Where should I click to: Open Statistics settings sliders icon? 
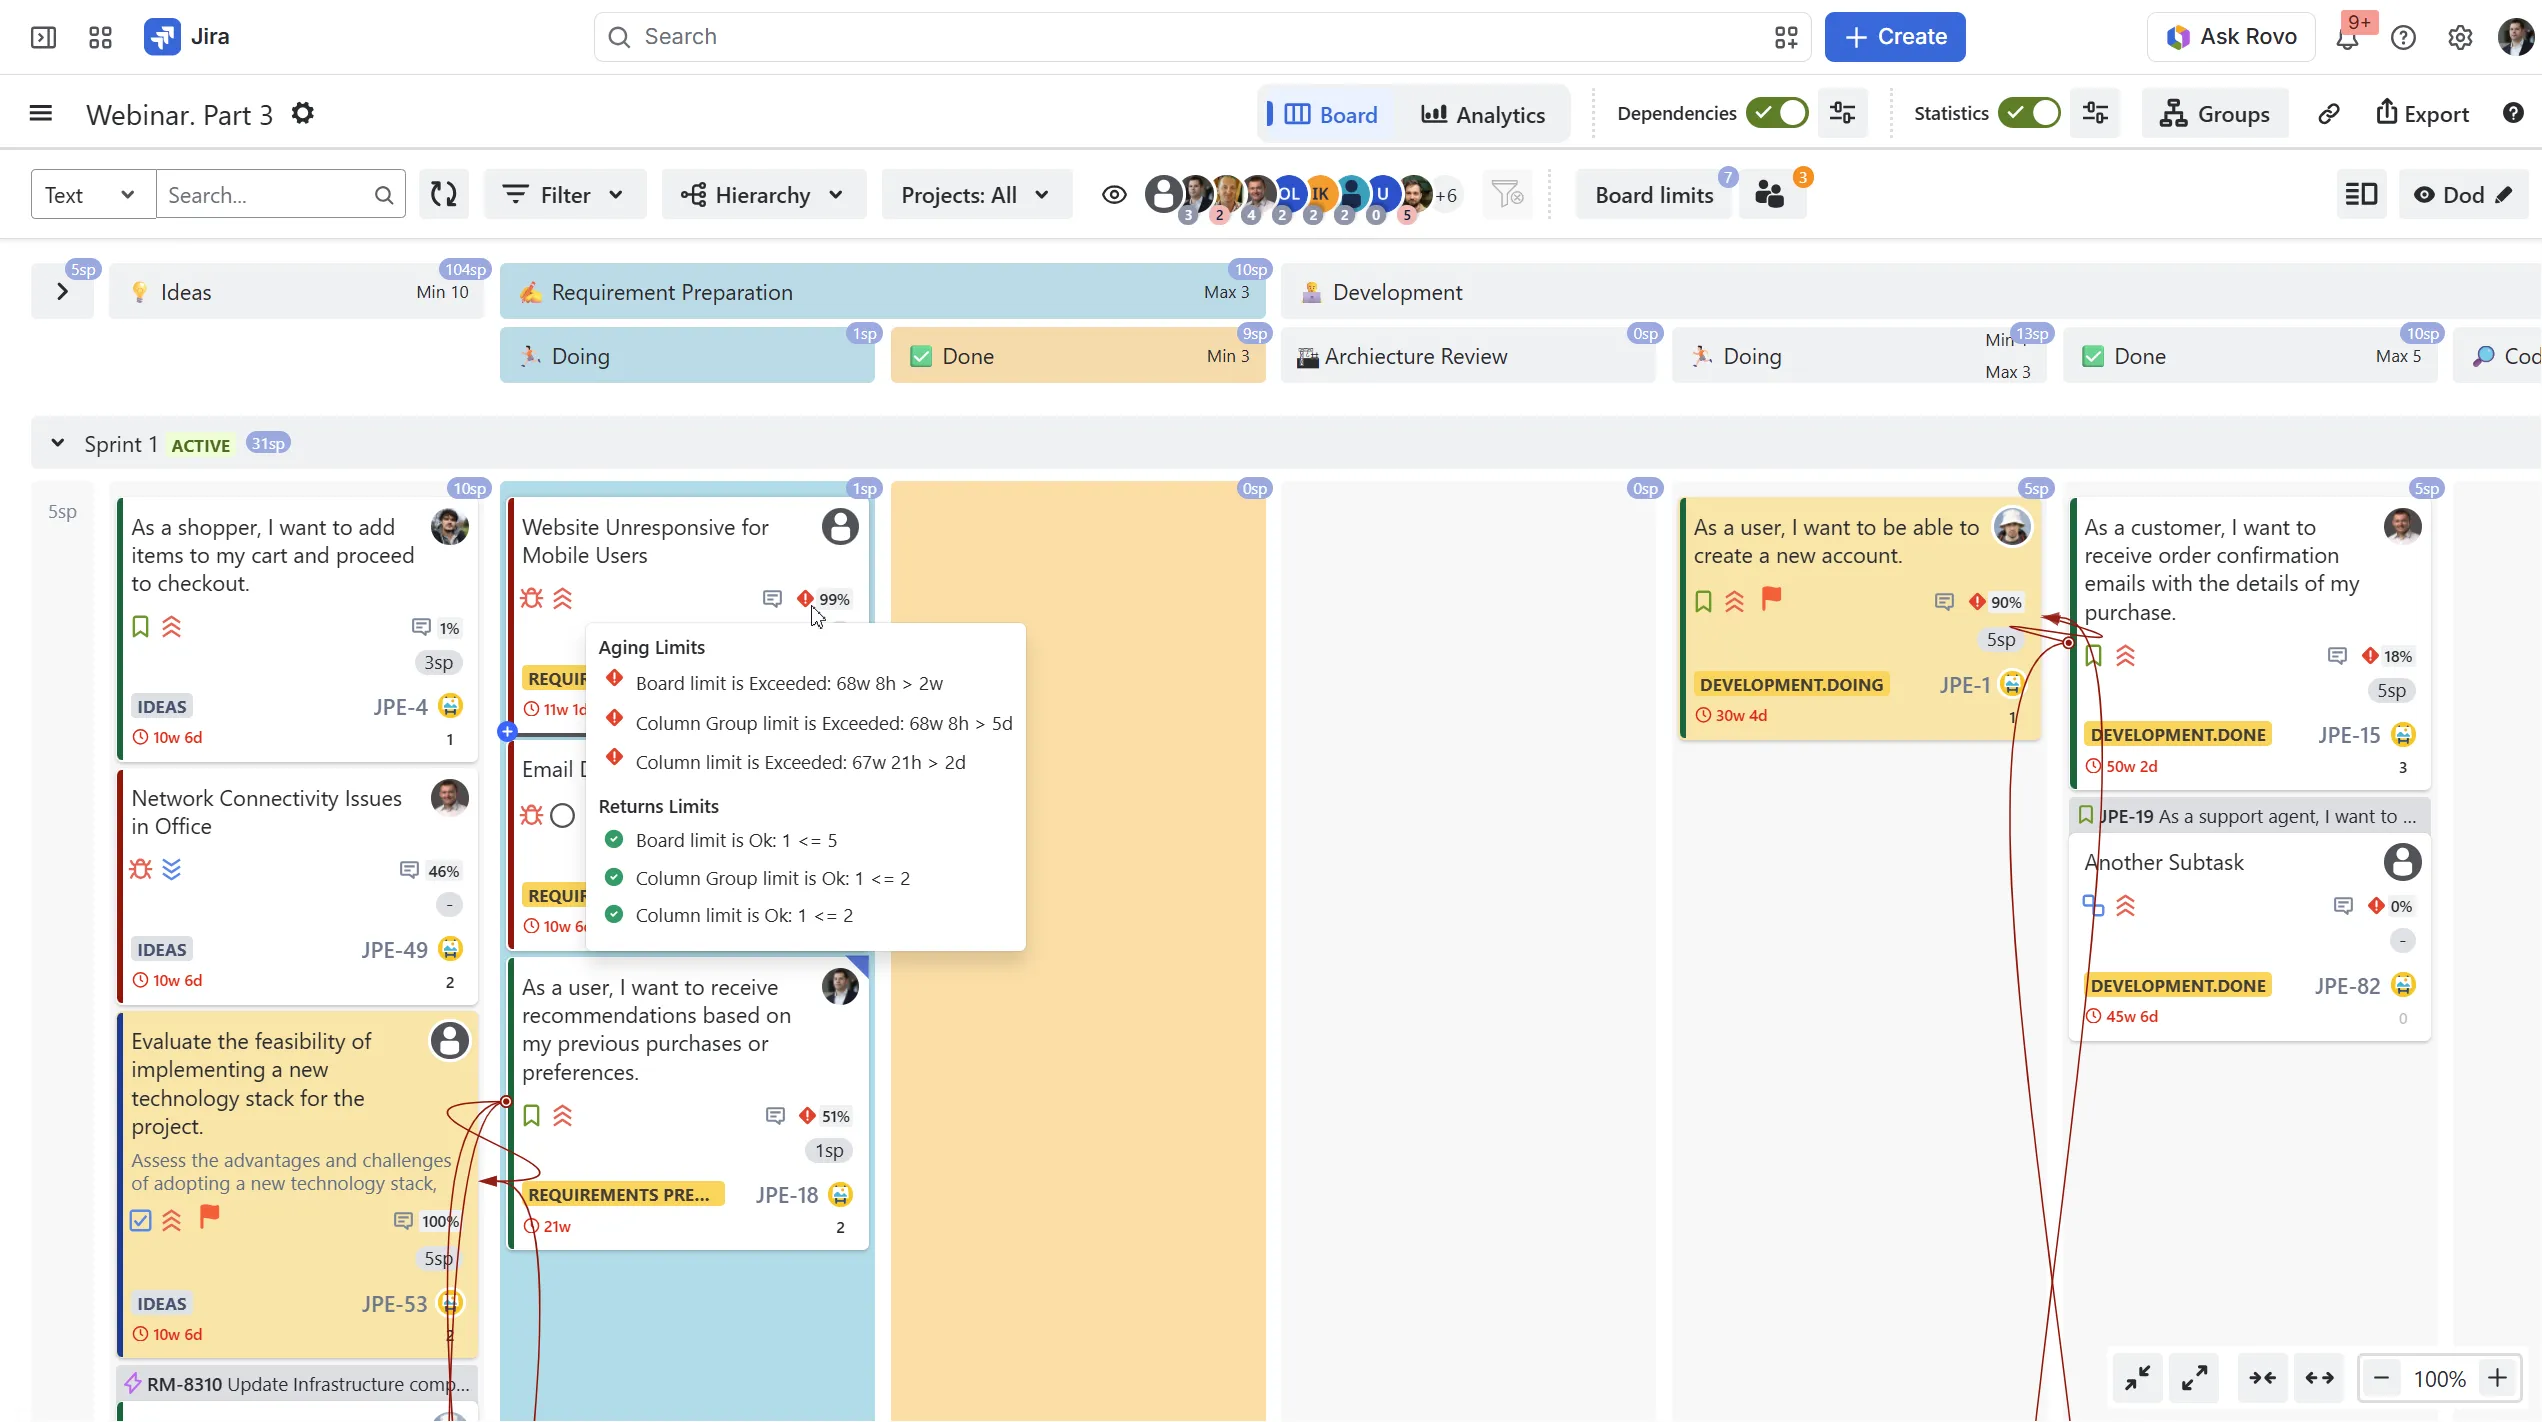pyautogui.click(x=2095, y=113)
